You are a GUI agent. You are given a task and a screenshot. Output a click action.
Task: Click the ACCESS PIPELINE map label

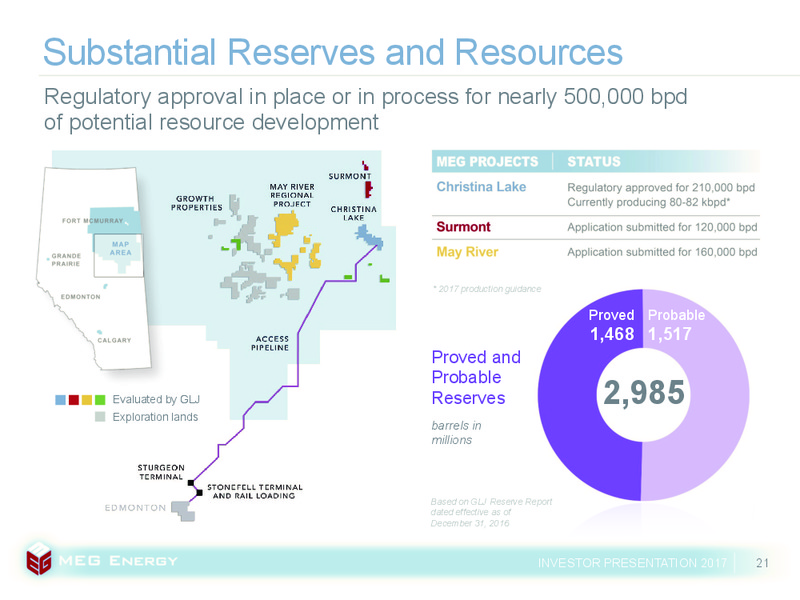click(270, 343)
